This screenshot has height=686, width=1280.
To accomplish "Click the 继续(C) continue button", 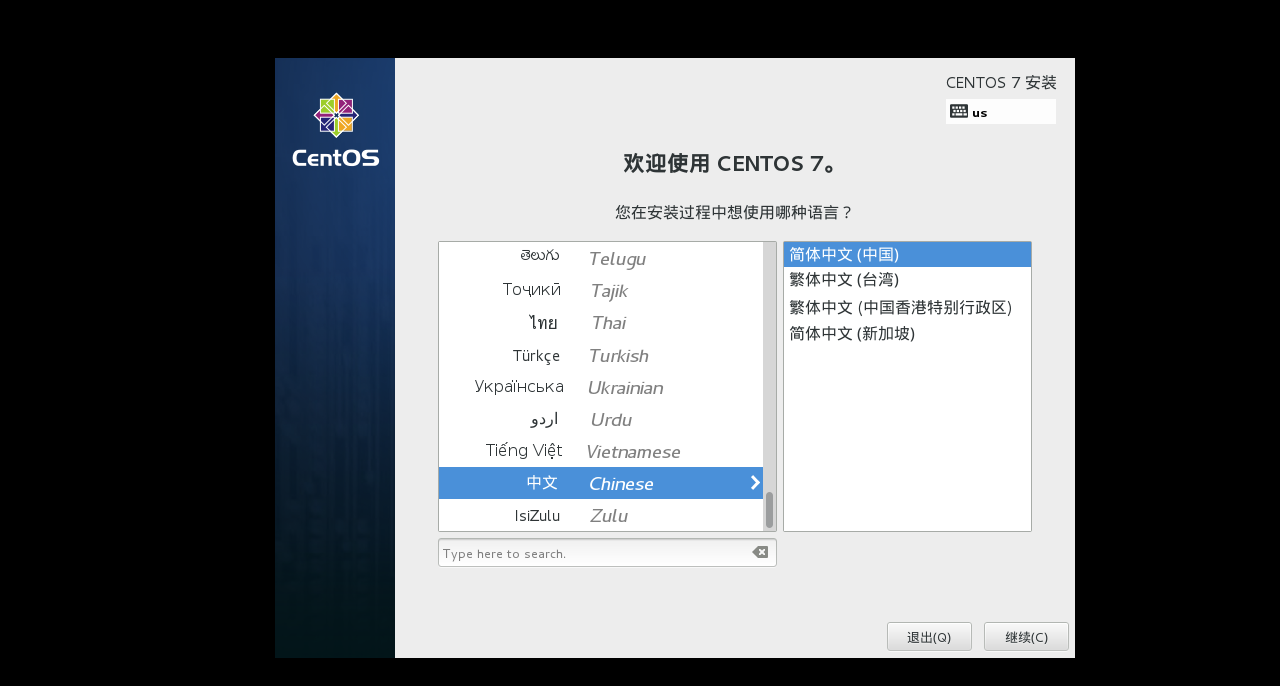I will [1026, 637].
